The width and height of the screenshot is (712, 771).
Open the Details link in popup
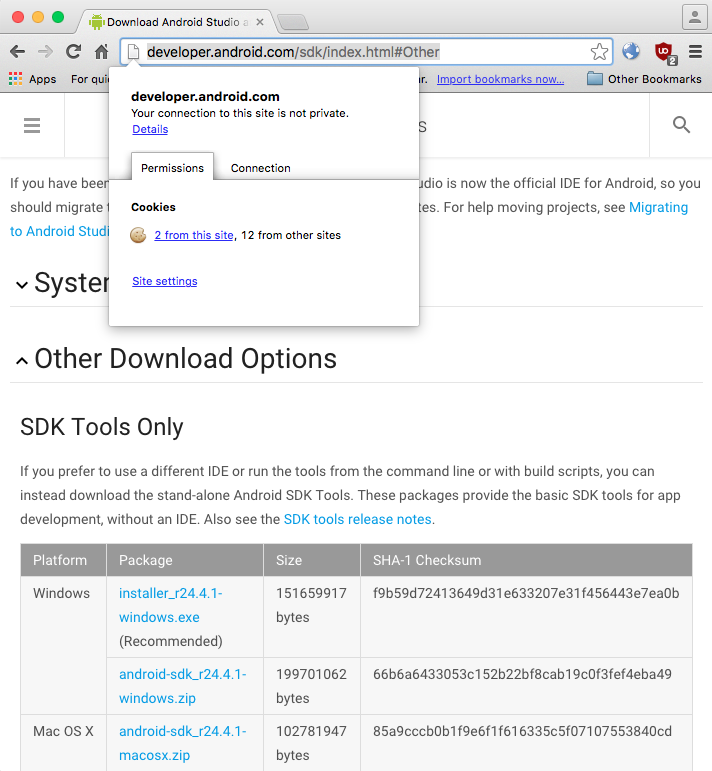pos(150,129)
